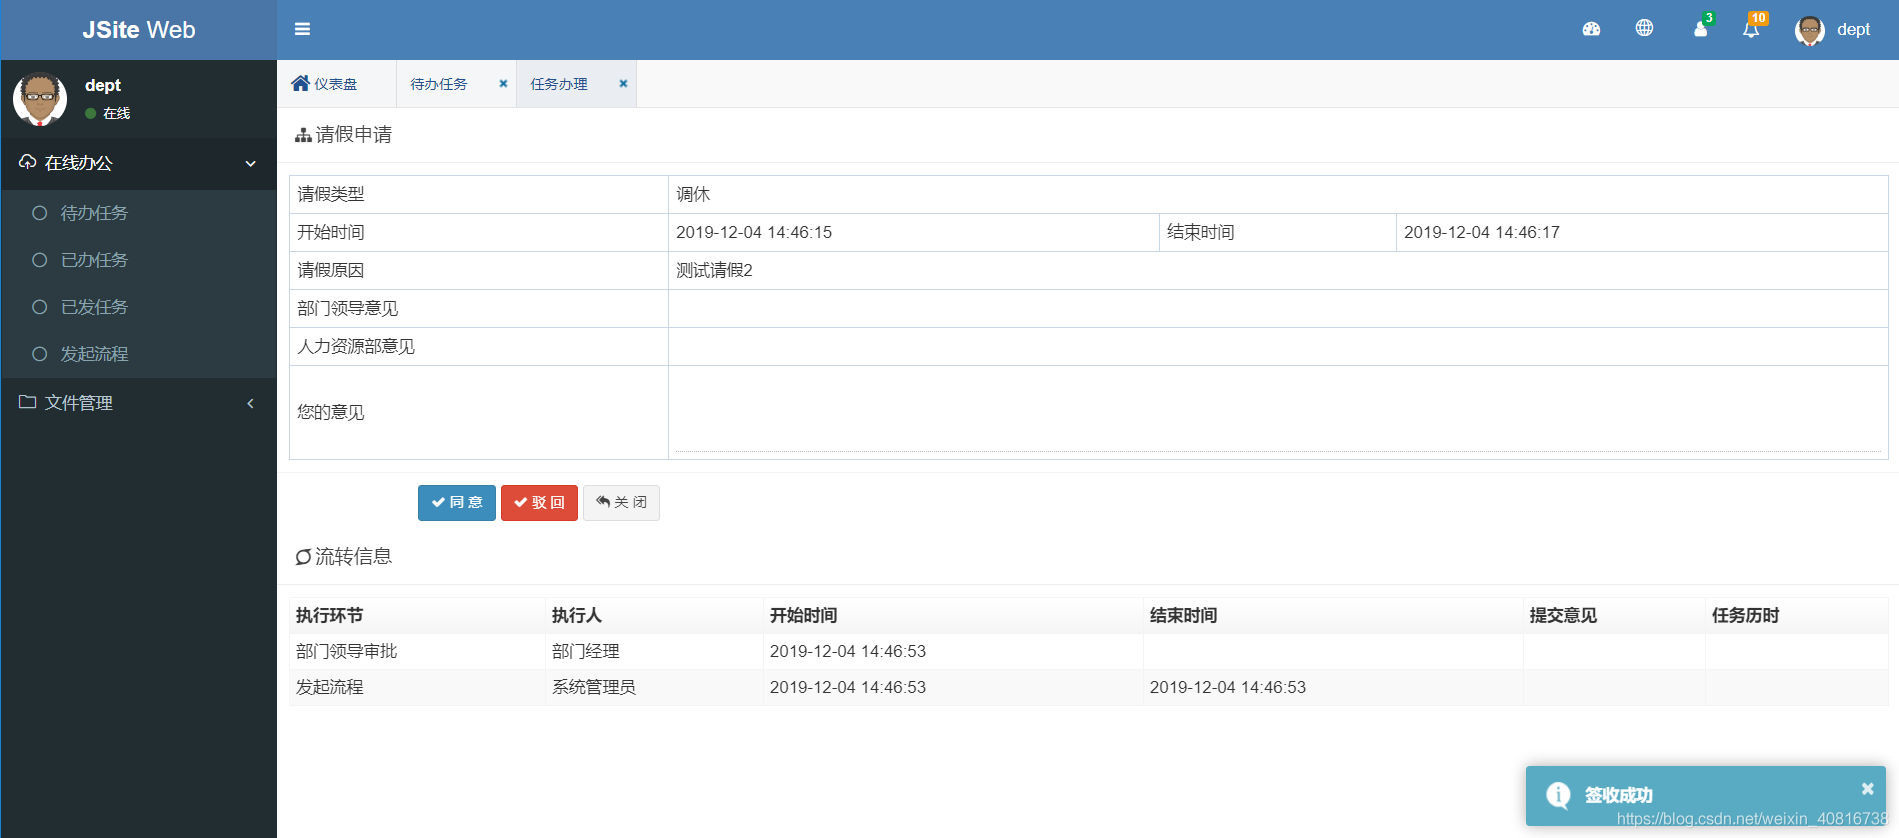
Task: Expand the 文件管理 menu arrow
Action: (x=250, y=403)
